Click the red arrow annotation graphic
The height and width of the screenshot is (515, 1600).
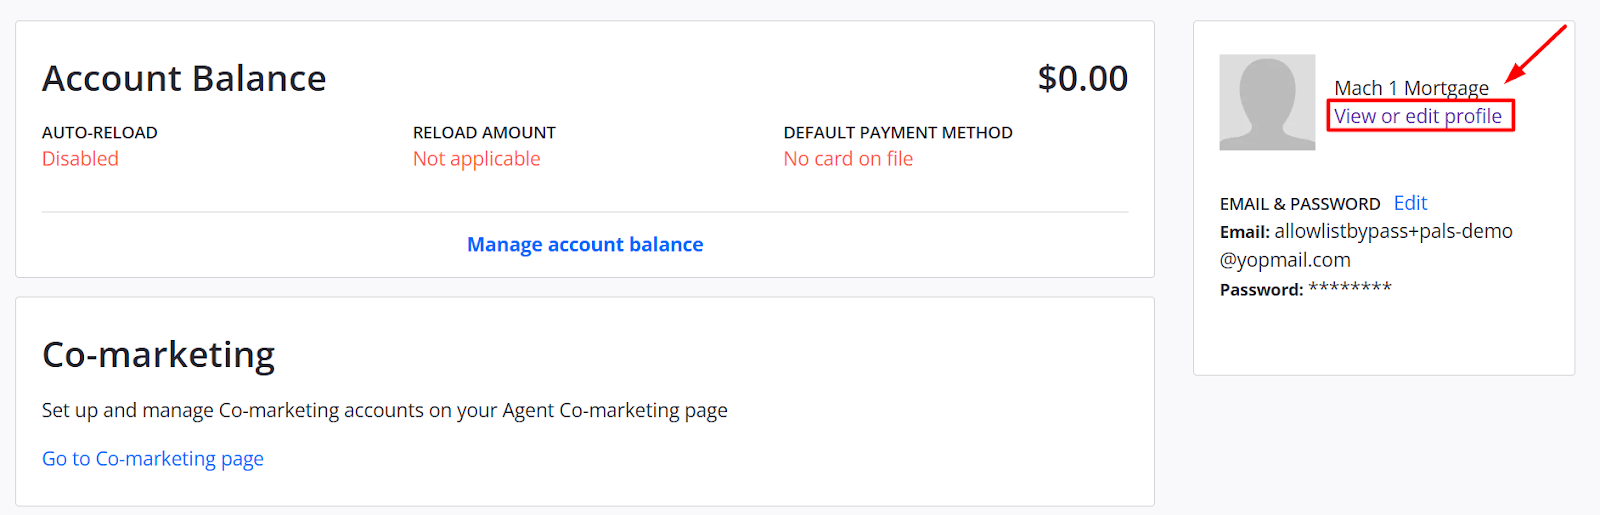click(x=1536, y=54)
